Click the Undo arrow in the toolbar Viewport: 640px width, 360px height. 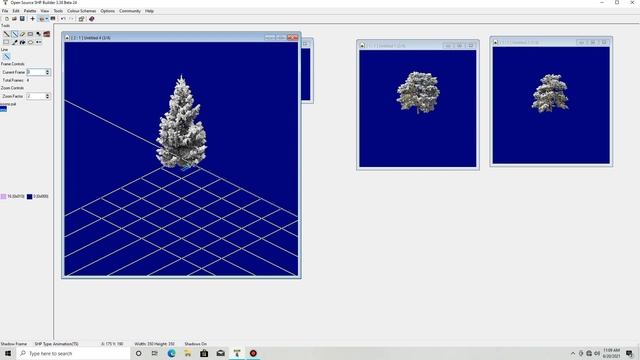pyautogui.click(x=63, y=19)
